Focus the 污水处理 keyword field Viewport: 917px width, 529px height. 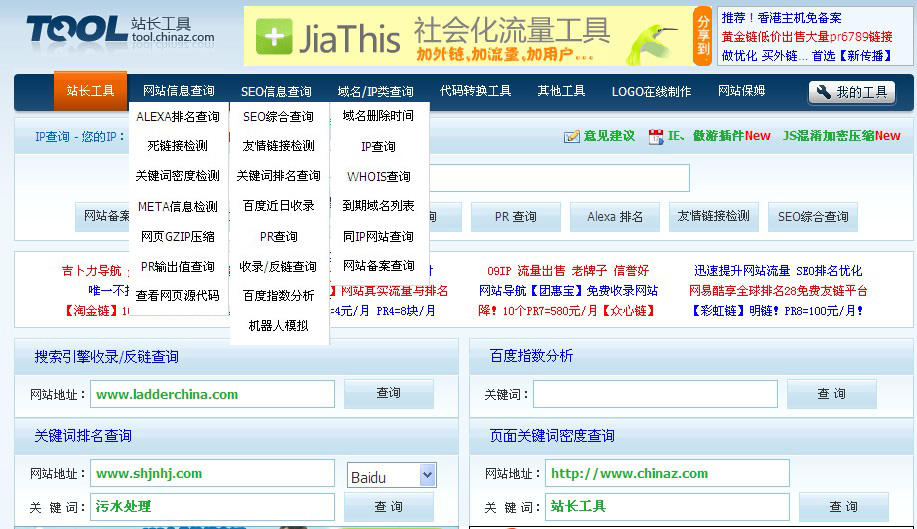click(212, 506)
